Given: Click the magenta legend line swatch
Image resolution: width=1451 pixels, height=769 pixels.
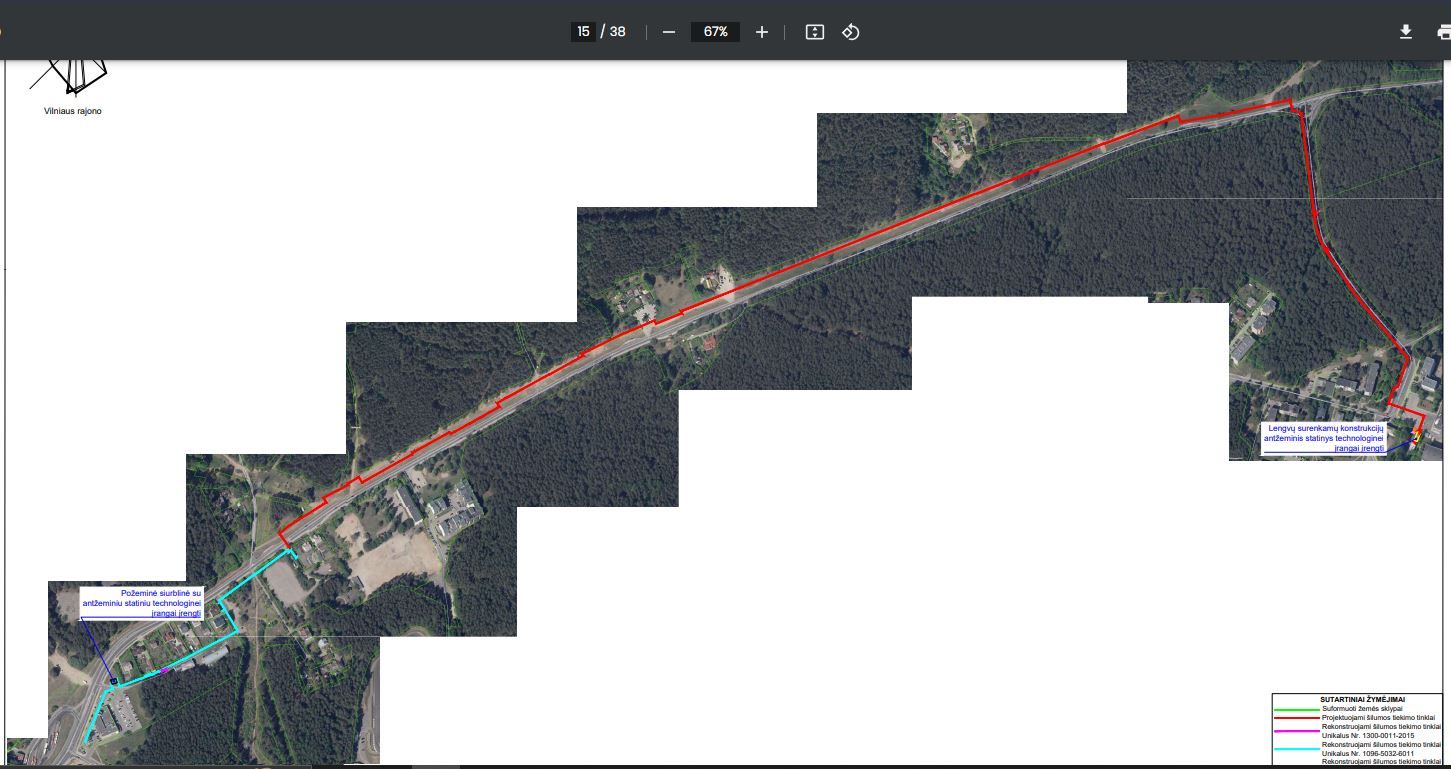Looking at the screenshot, I should 1296,731.
